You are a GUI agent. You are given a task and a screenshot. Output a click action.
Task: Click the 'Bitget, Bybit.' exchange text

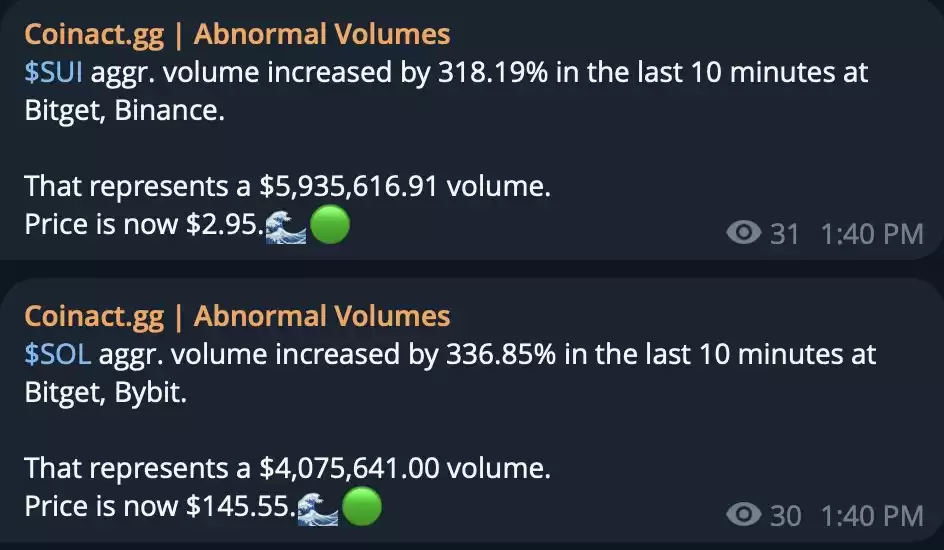106,393
